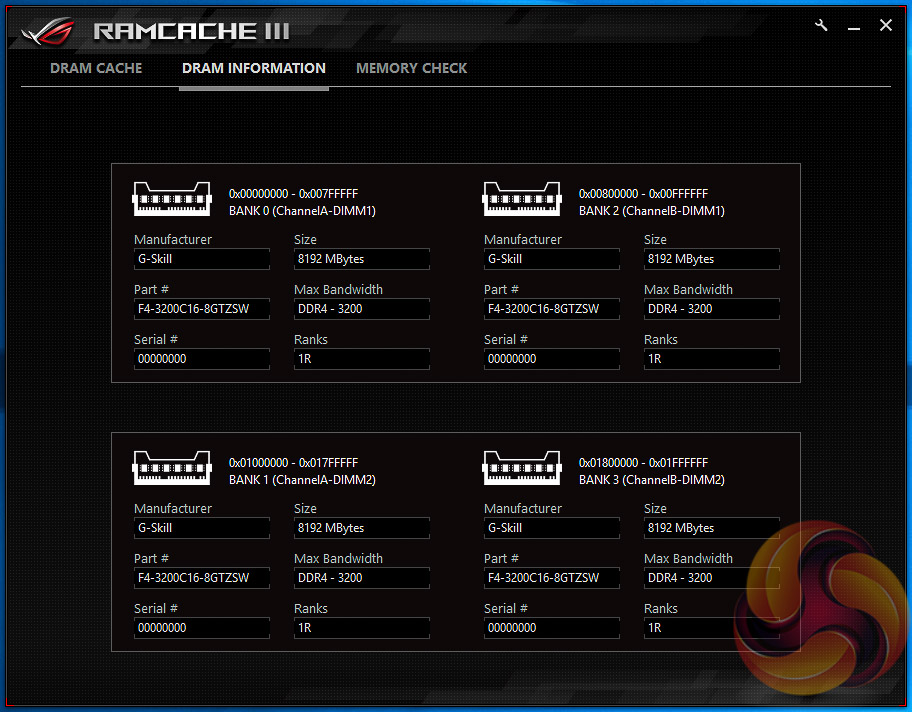Click the text BANK 3 (ChannelB-DIMM2)
The width and height of the screenshot is (912, 712).
click(651, 479)
